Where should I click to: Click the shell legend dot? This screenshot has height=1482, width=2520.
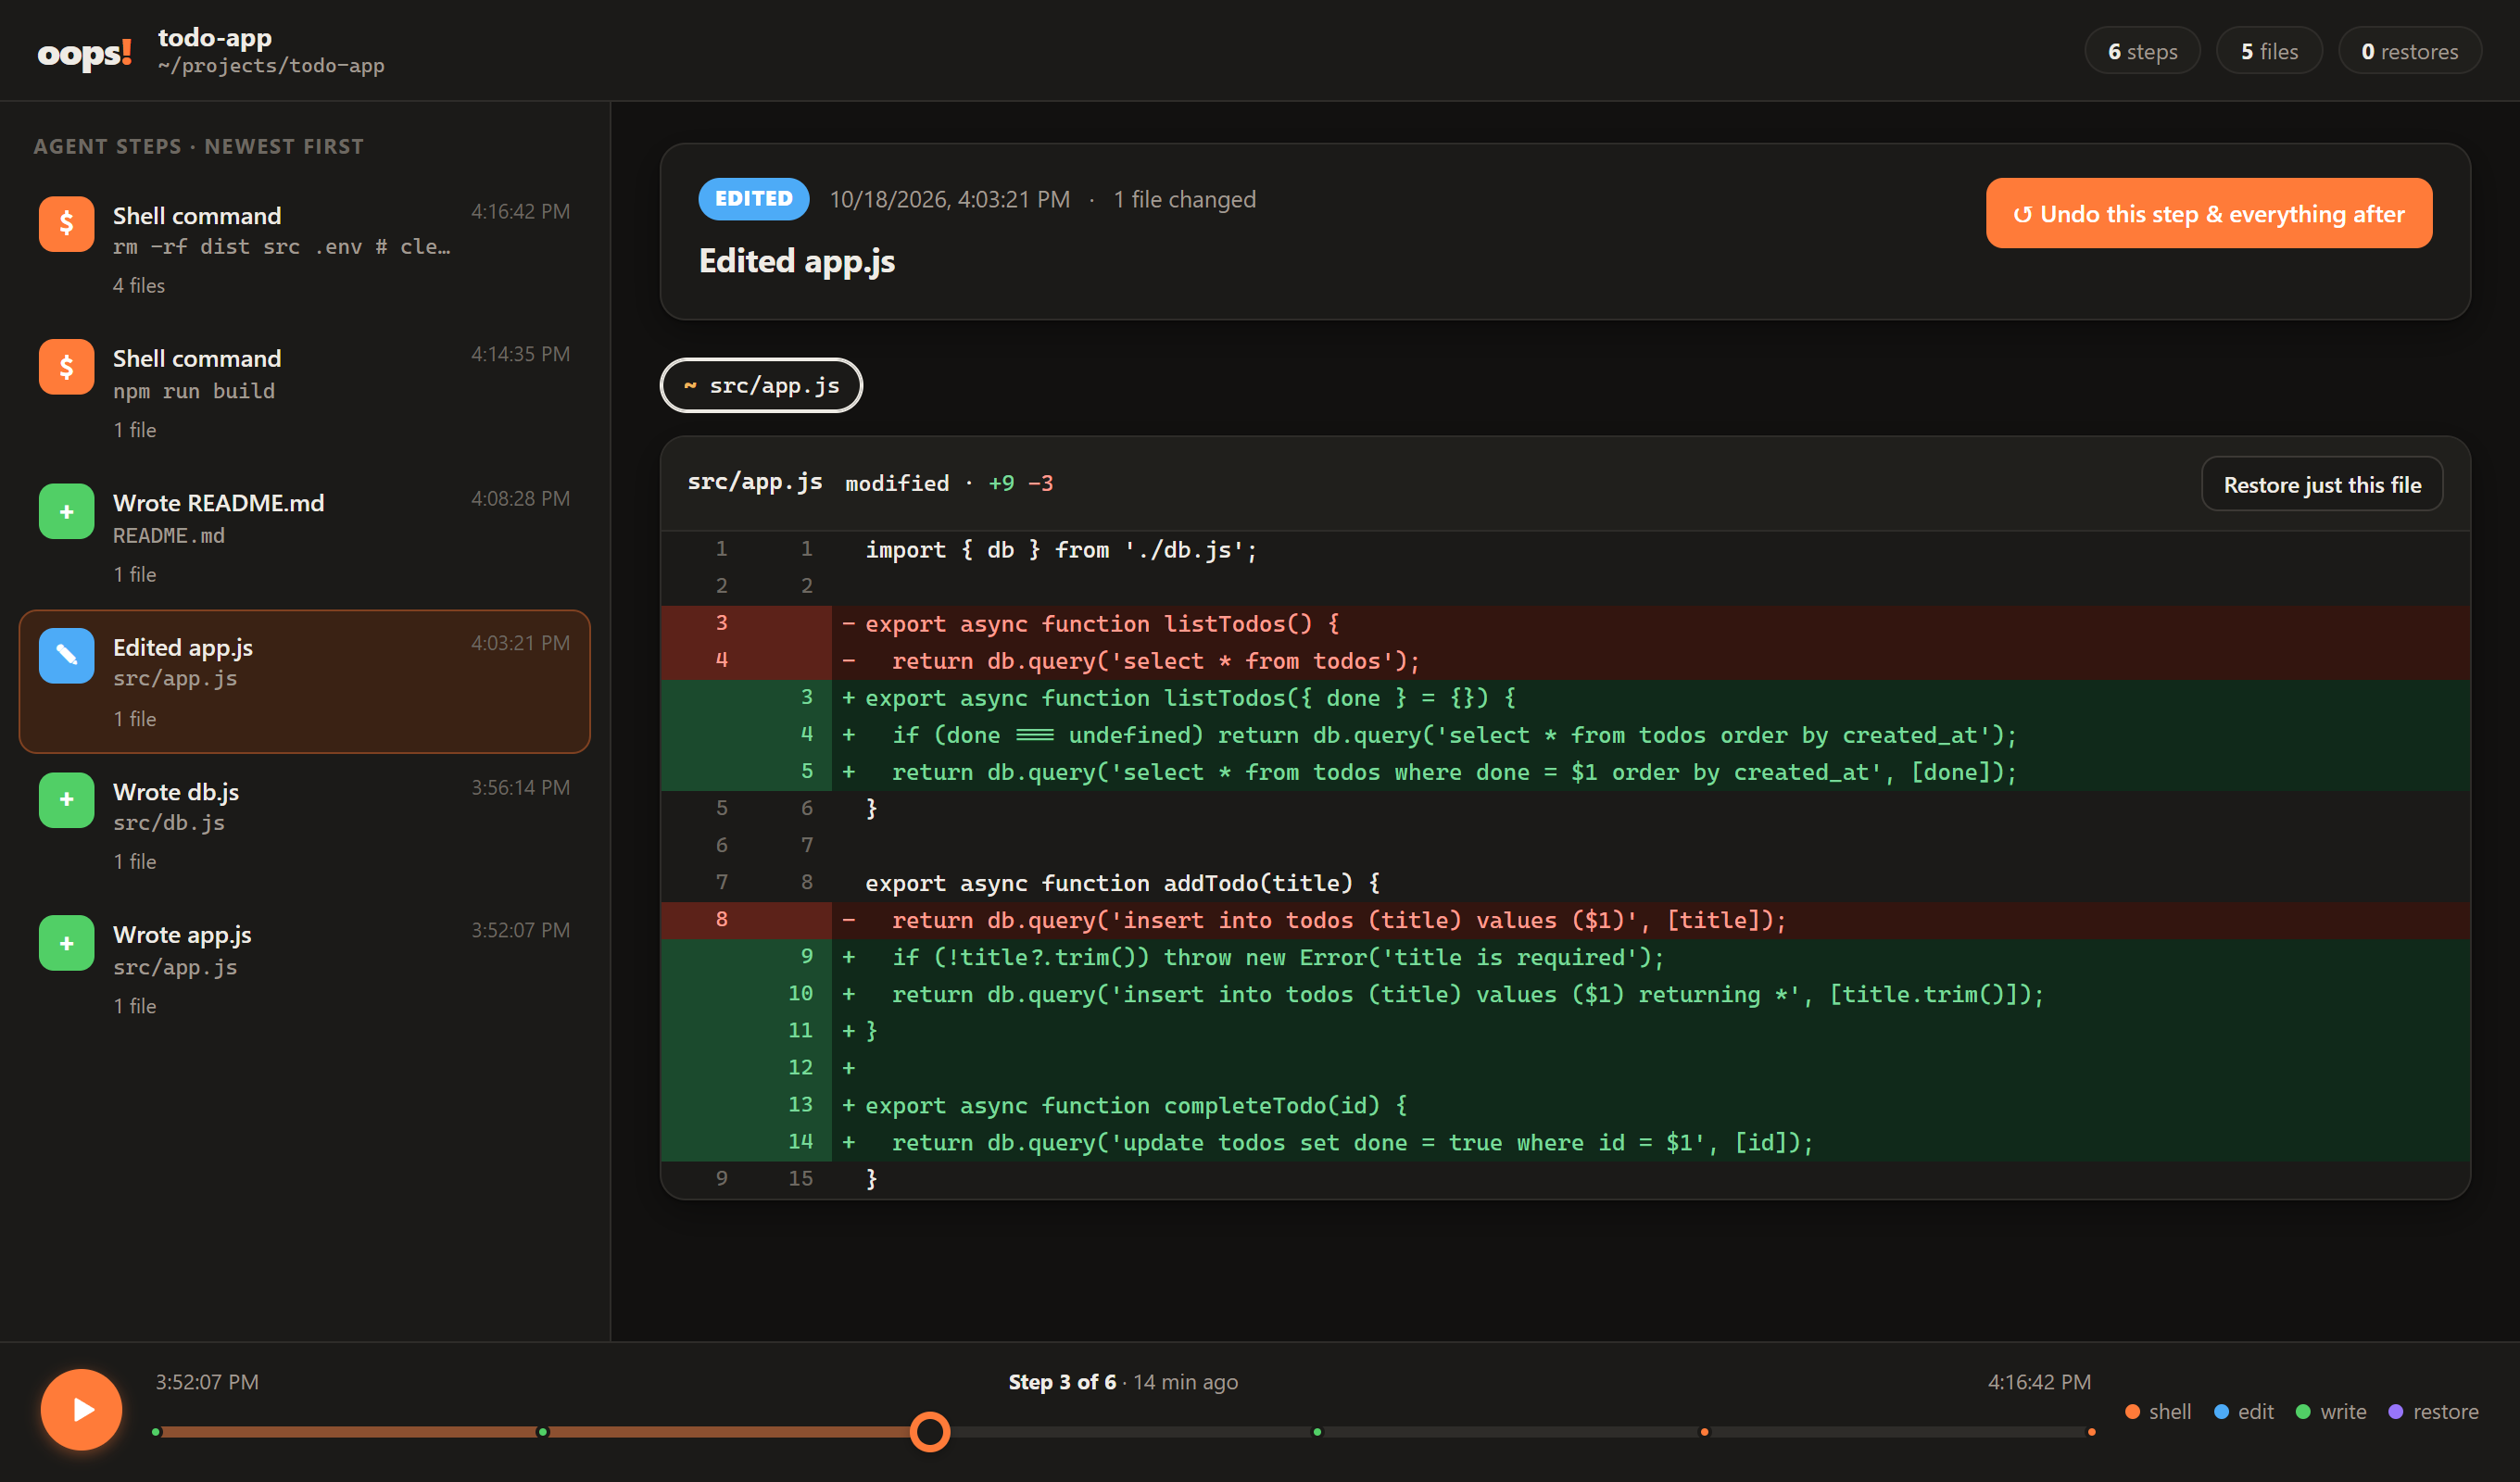2132,1412
